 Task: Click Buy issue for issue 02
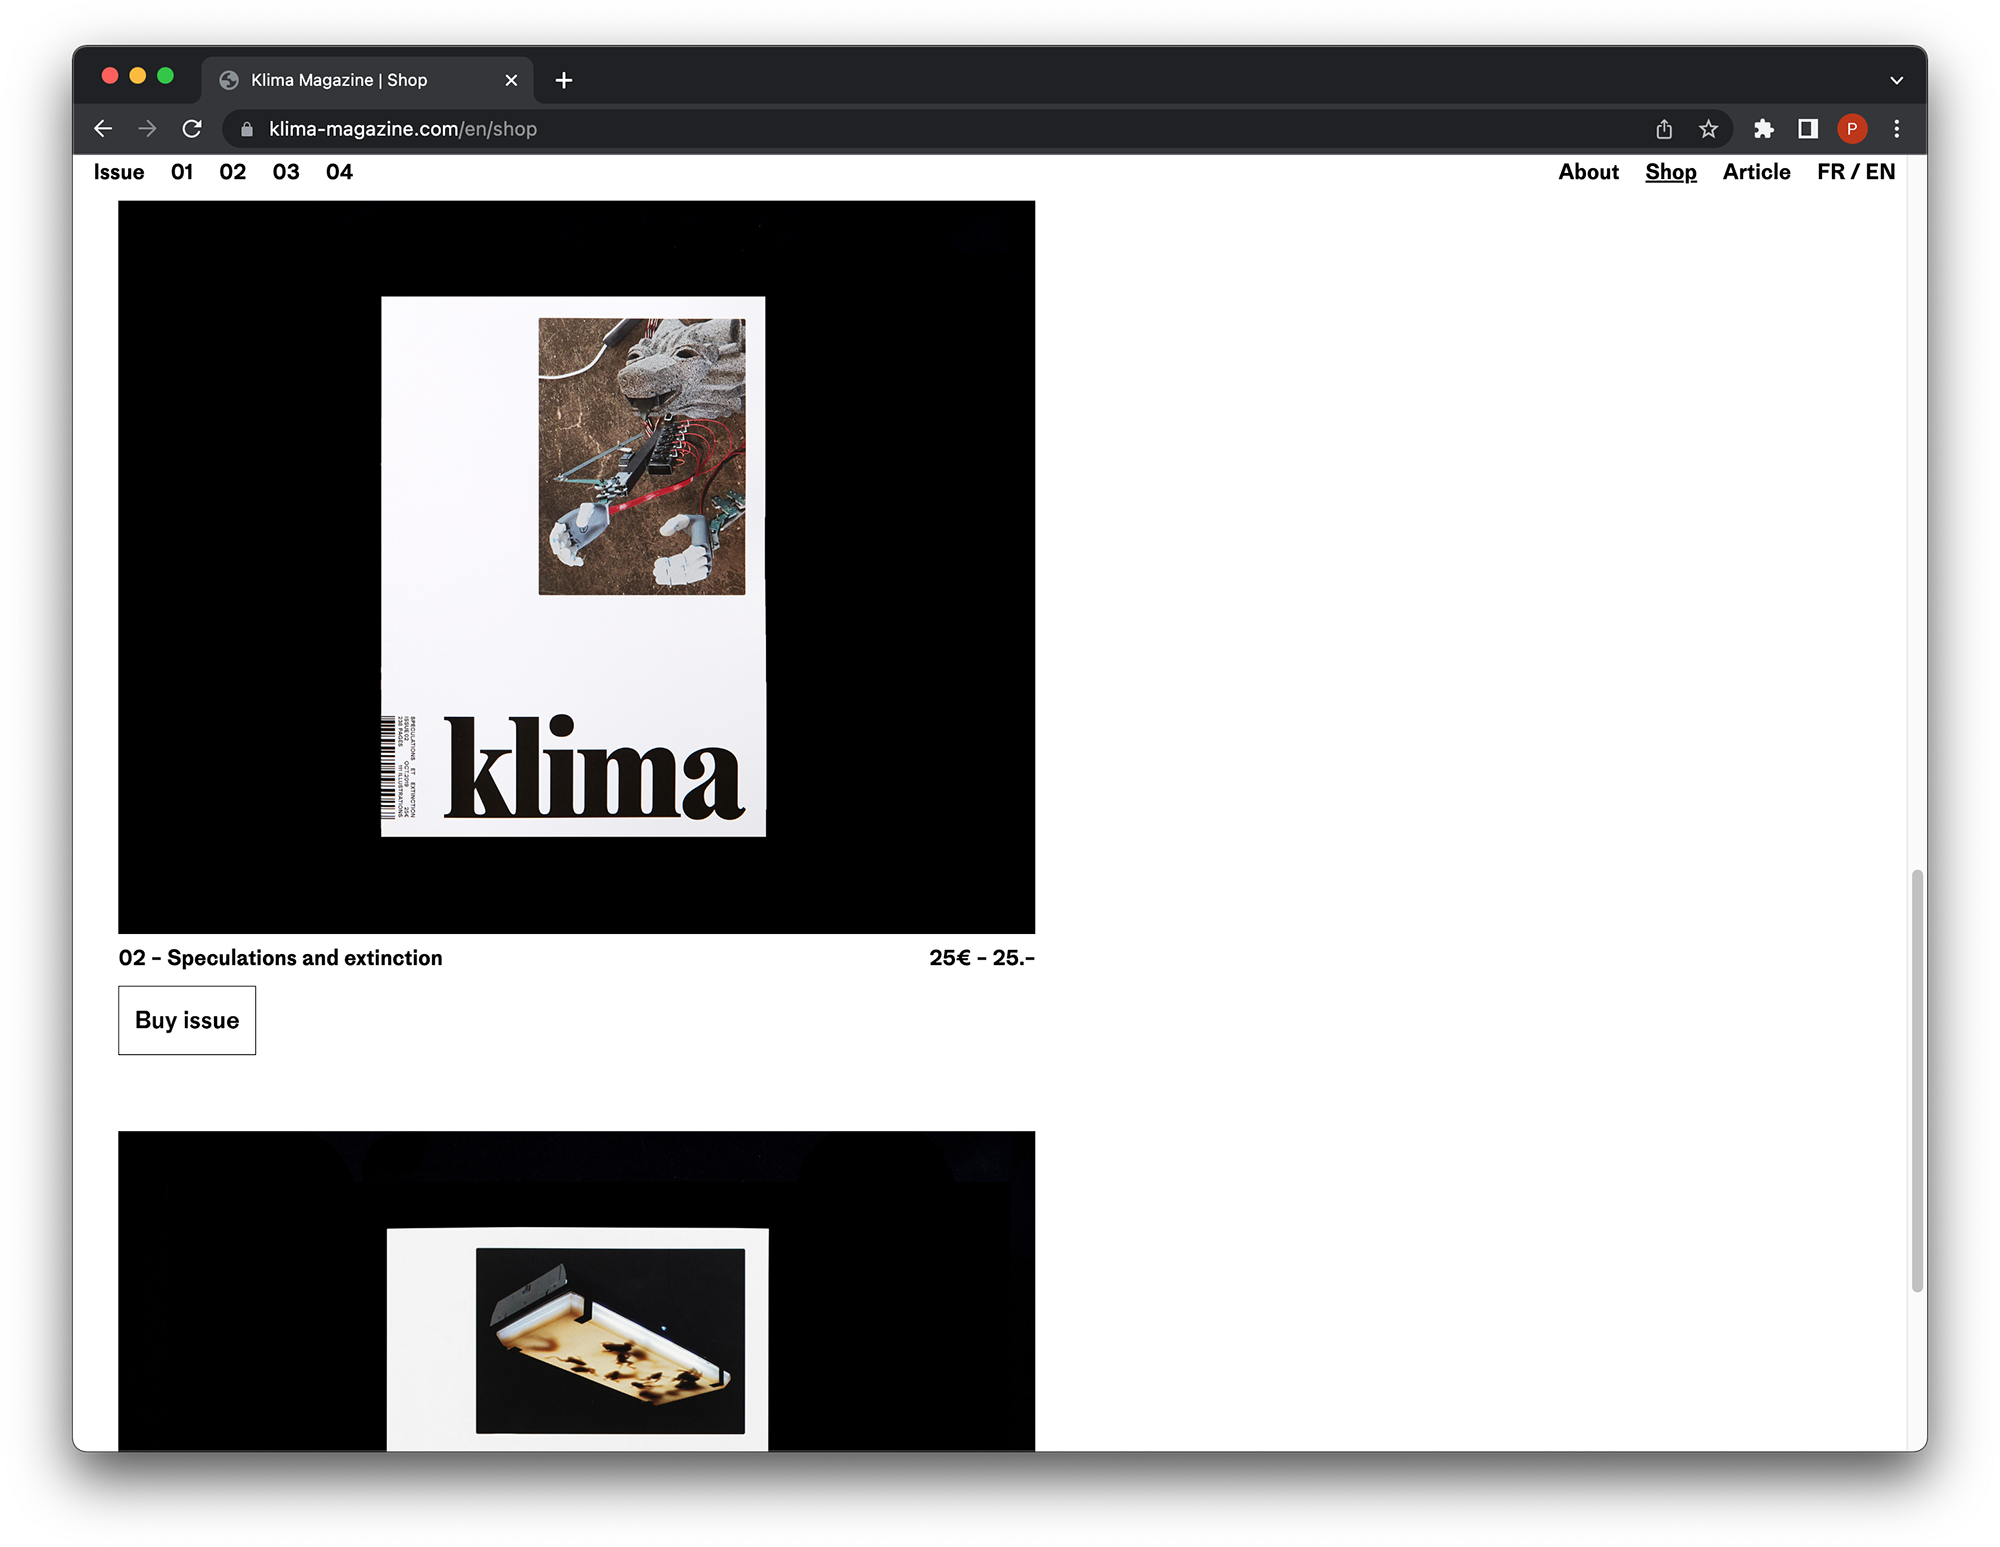click(187, 1020)
